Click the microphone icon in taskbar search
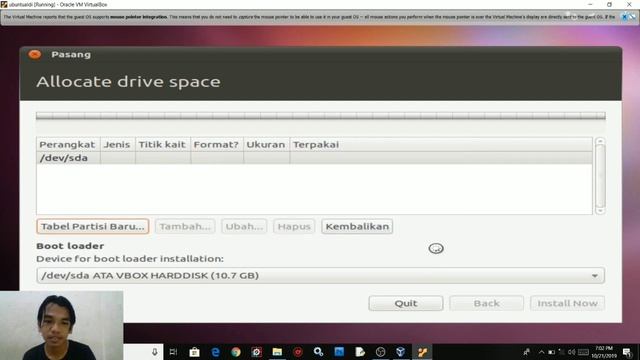 pyautogui.click(x=155, y=352)
